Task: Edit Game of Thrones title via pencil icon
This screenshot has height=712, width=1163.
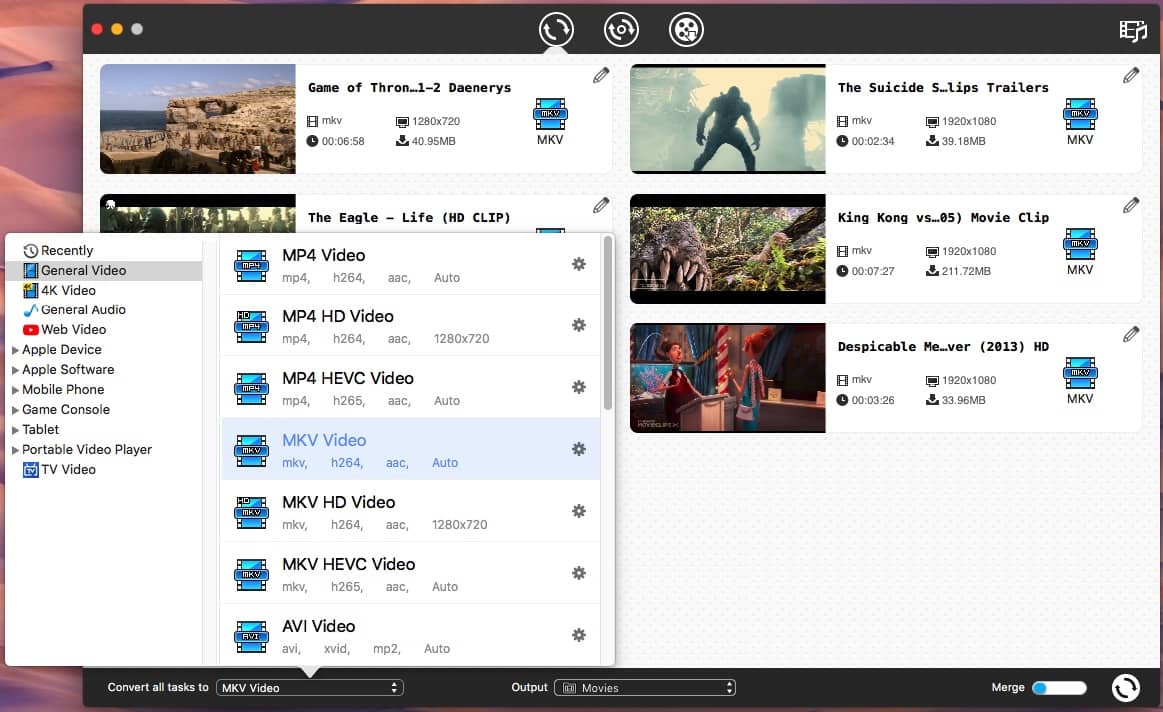Action: (601, 74)
